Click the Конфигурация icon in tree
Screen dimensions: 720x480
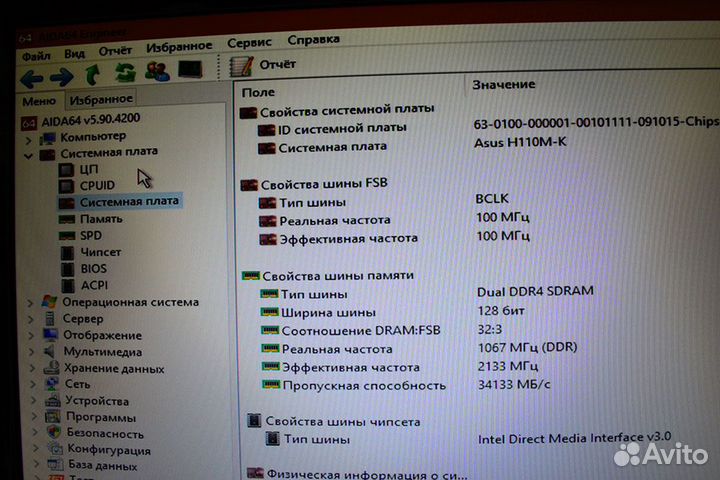click(x=55, y=448)
